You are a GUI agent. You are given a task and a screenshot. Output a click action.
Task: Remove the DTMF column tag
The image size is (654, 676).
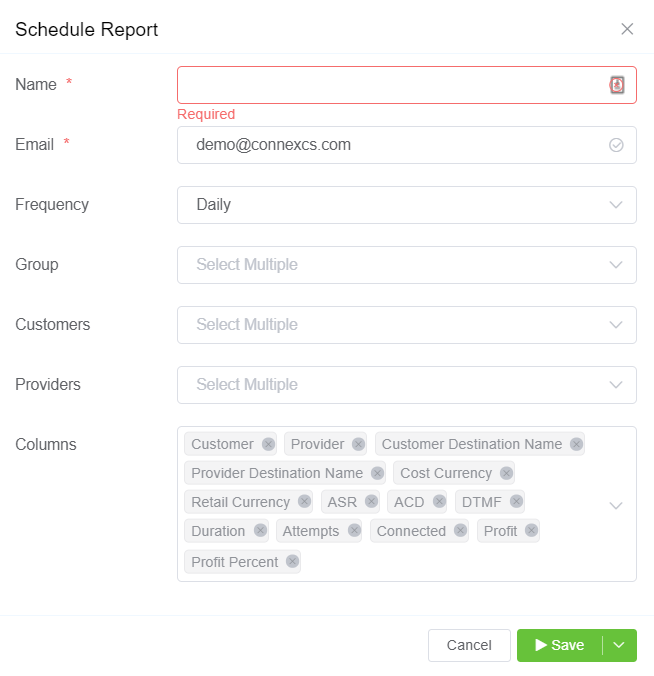point(516,502)
